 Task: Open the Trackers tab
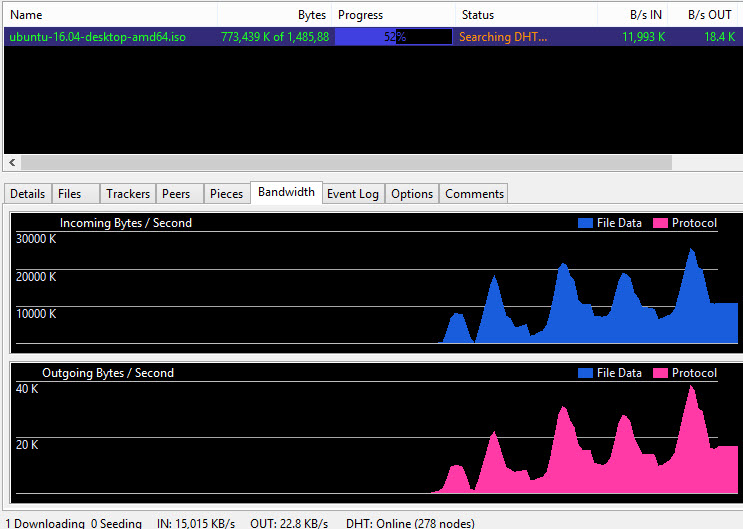click(128, 194)
